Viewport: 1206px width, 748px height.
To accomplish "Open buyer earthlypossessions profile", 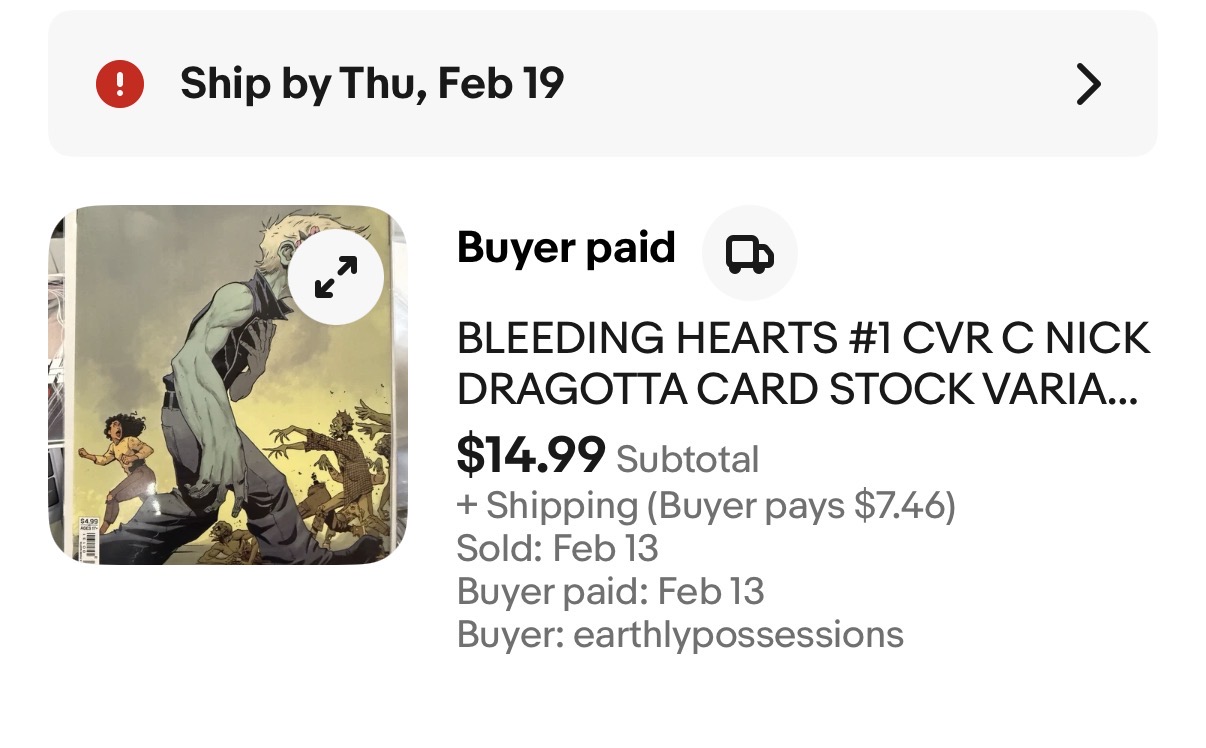I will pyautogui.click(x=680, y=634).
